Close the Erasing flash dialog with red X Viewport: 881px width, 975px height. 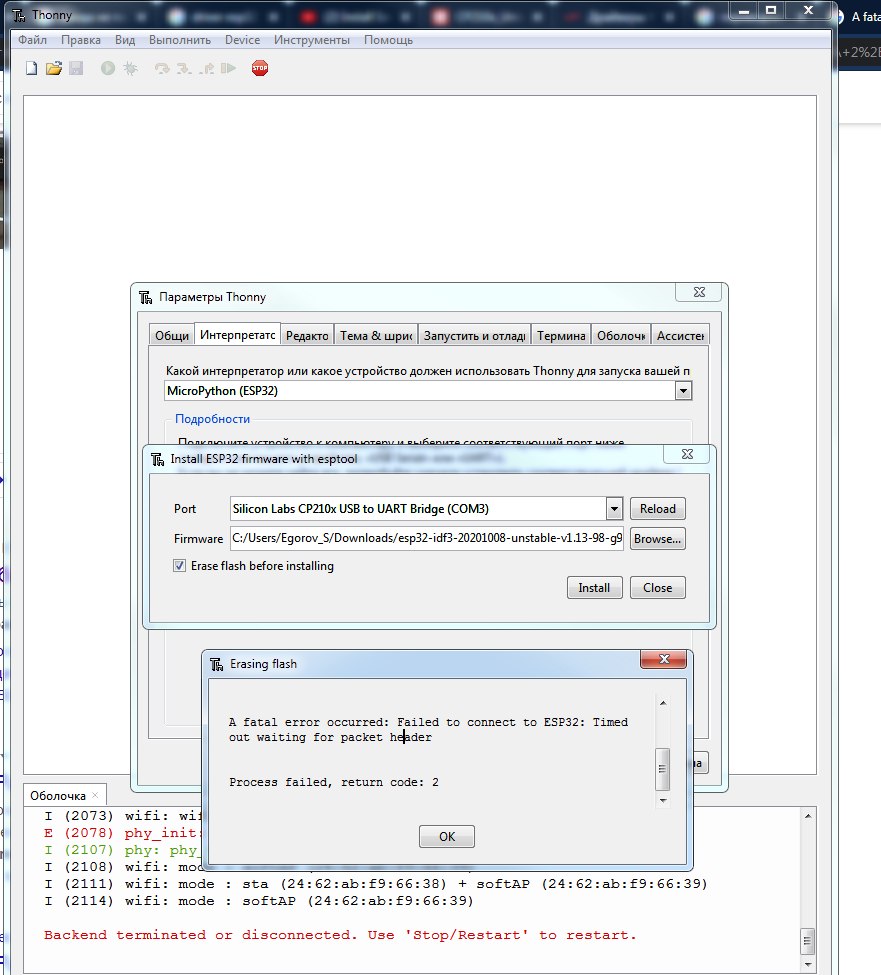point(663,659)
